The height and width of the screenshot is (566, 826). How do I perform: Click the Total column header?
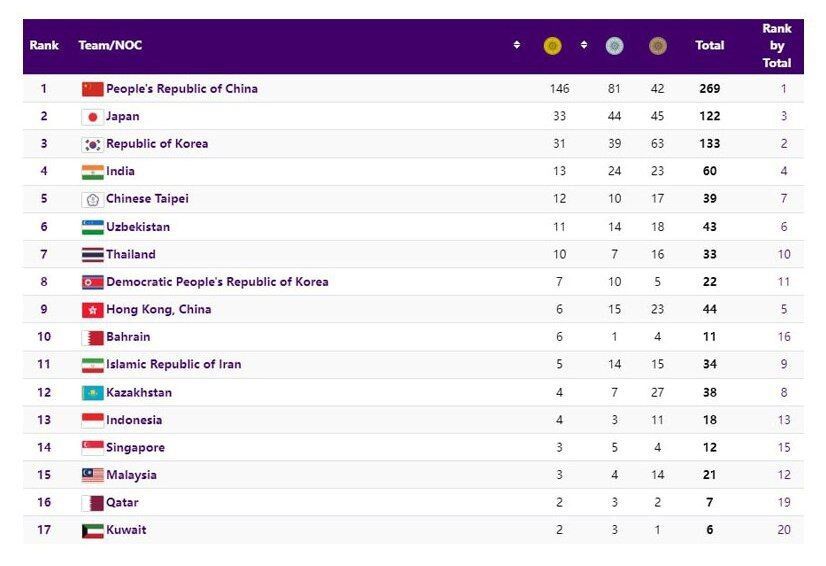pyautogui.click(x=710, y=46)
